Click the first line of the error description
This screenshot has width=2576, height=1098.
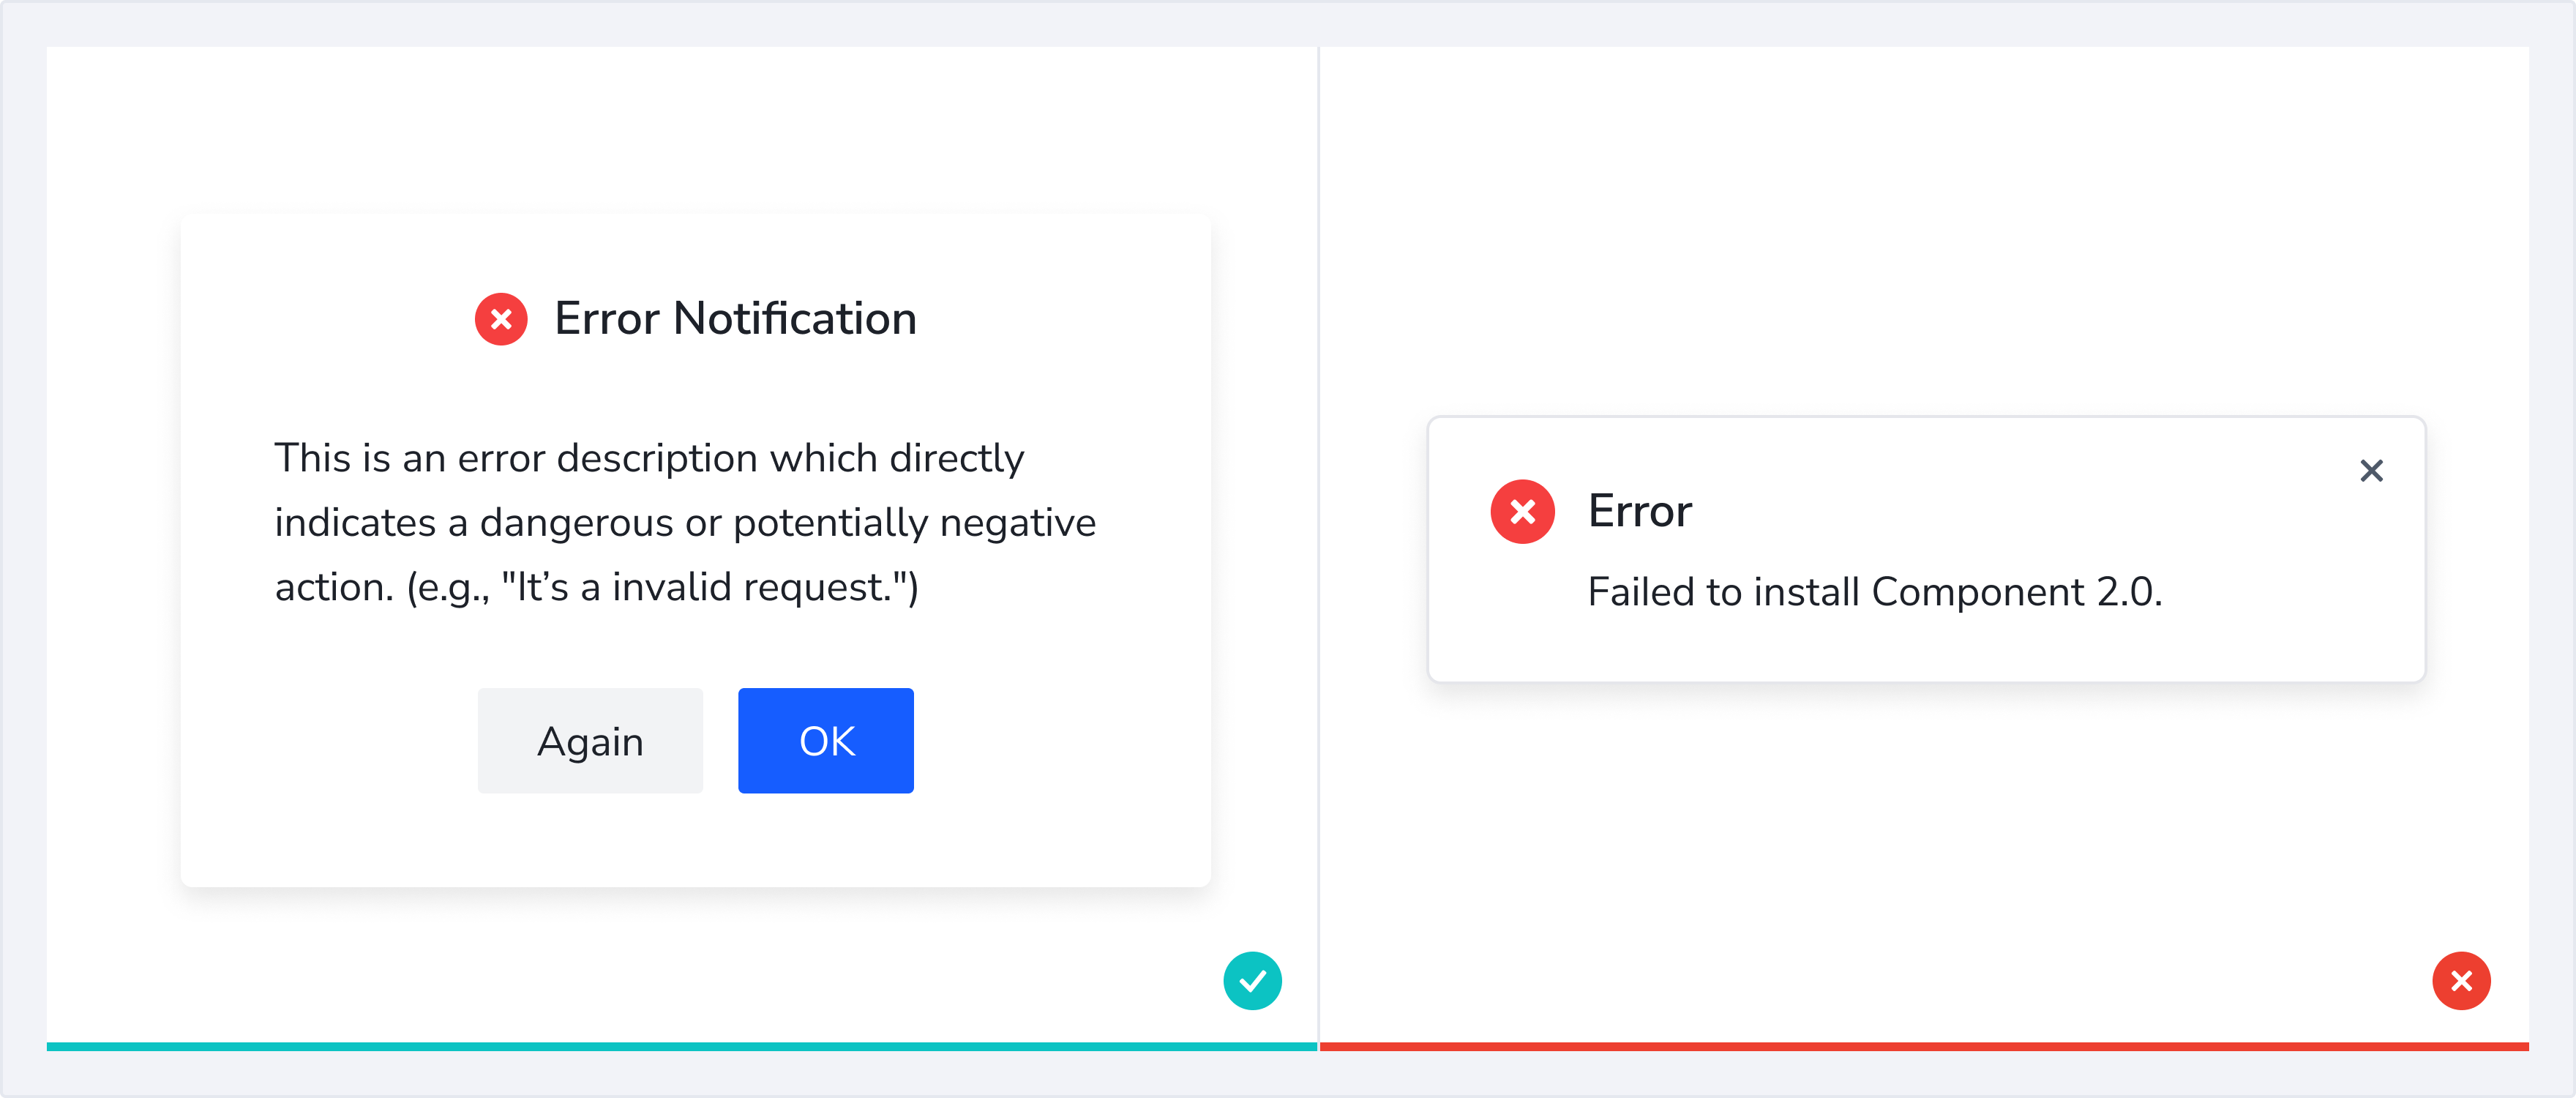click(649, 458)
